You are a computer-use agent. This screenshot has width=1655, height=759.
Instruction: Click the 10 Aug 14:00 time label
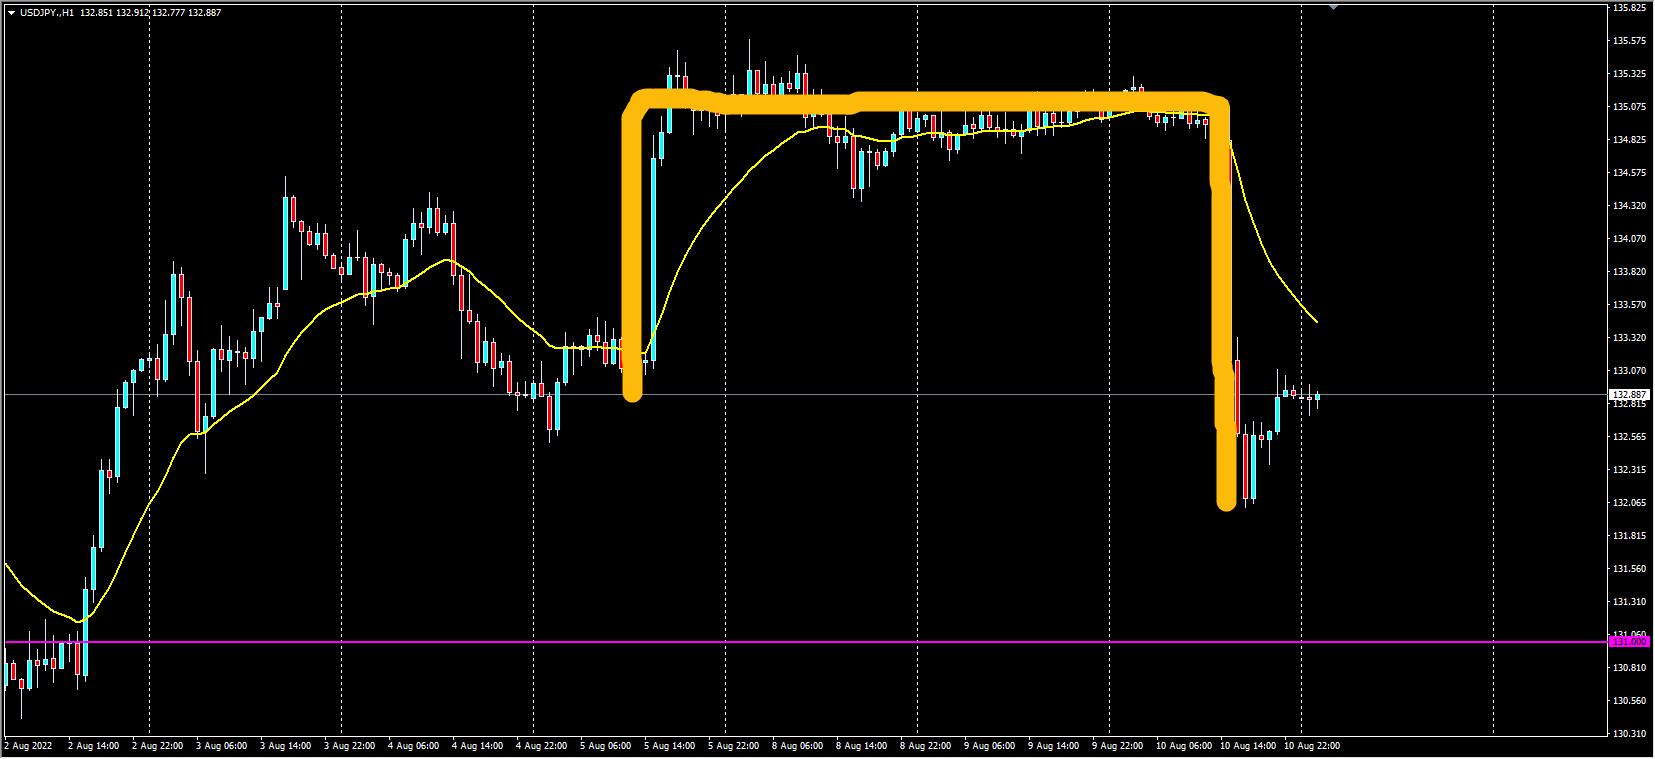click(1247, 746)
